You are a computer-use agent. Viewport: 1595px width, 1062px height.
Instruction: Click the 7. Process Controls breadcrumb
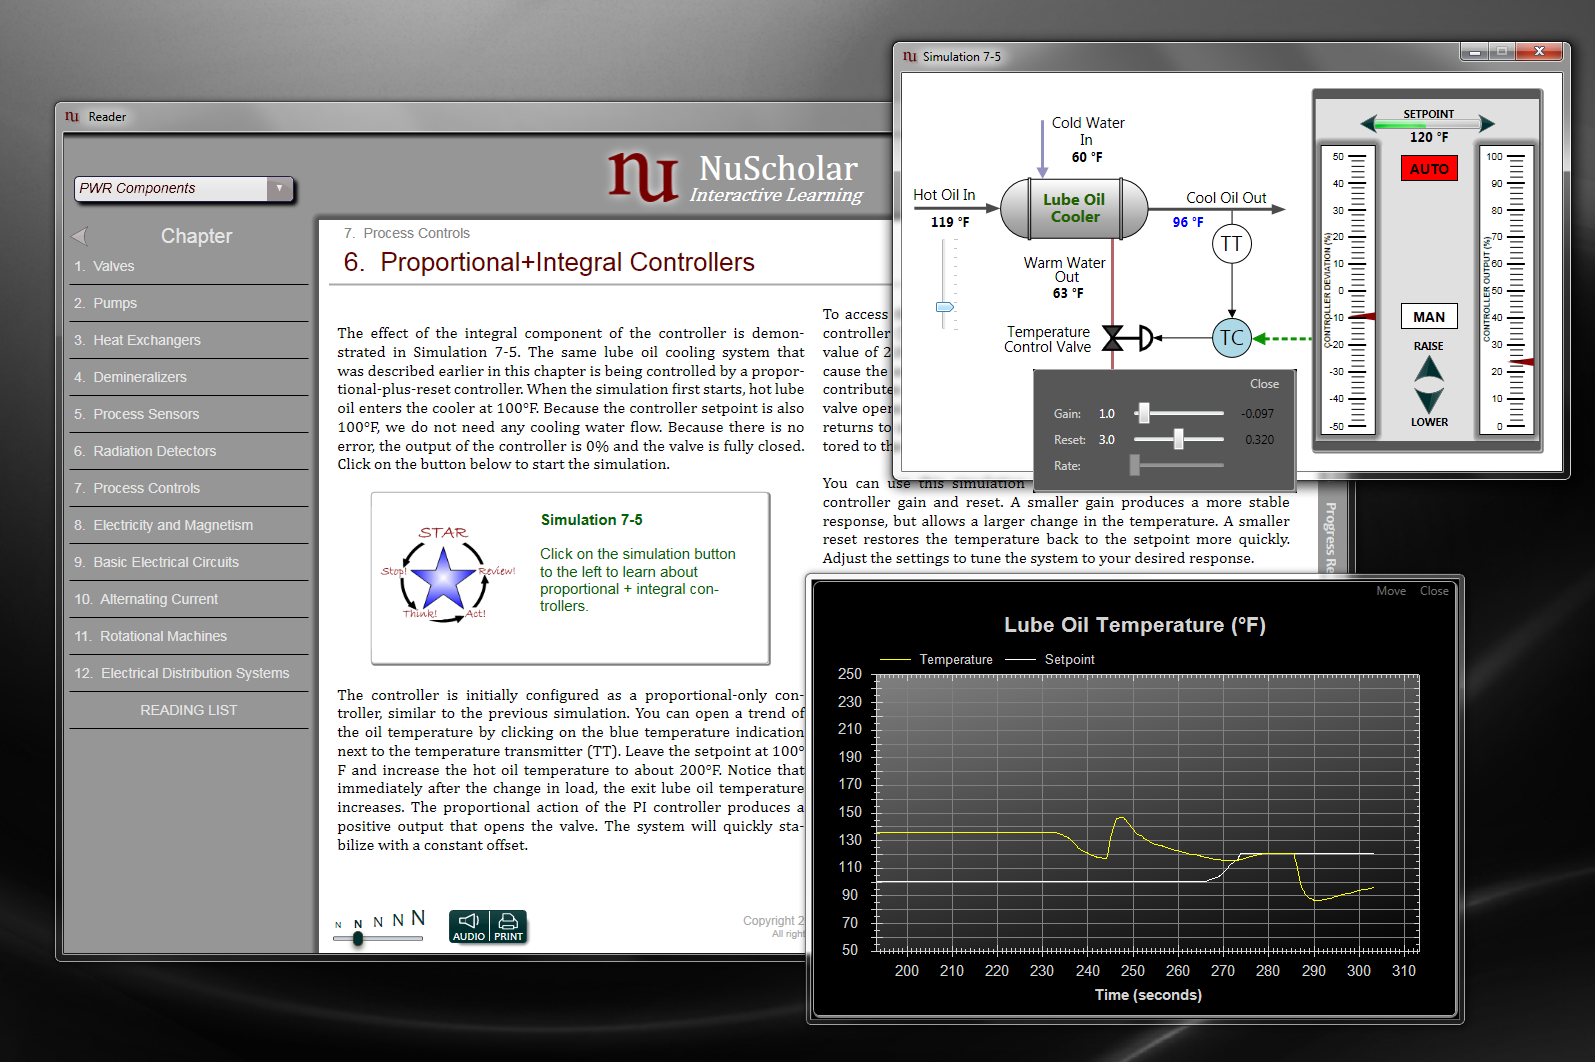[407, 233]
